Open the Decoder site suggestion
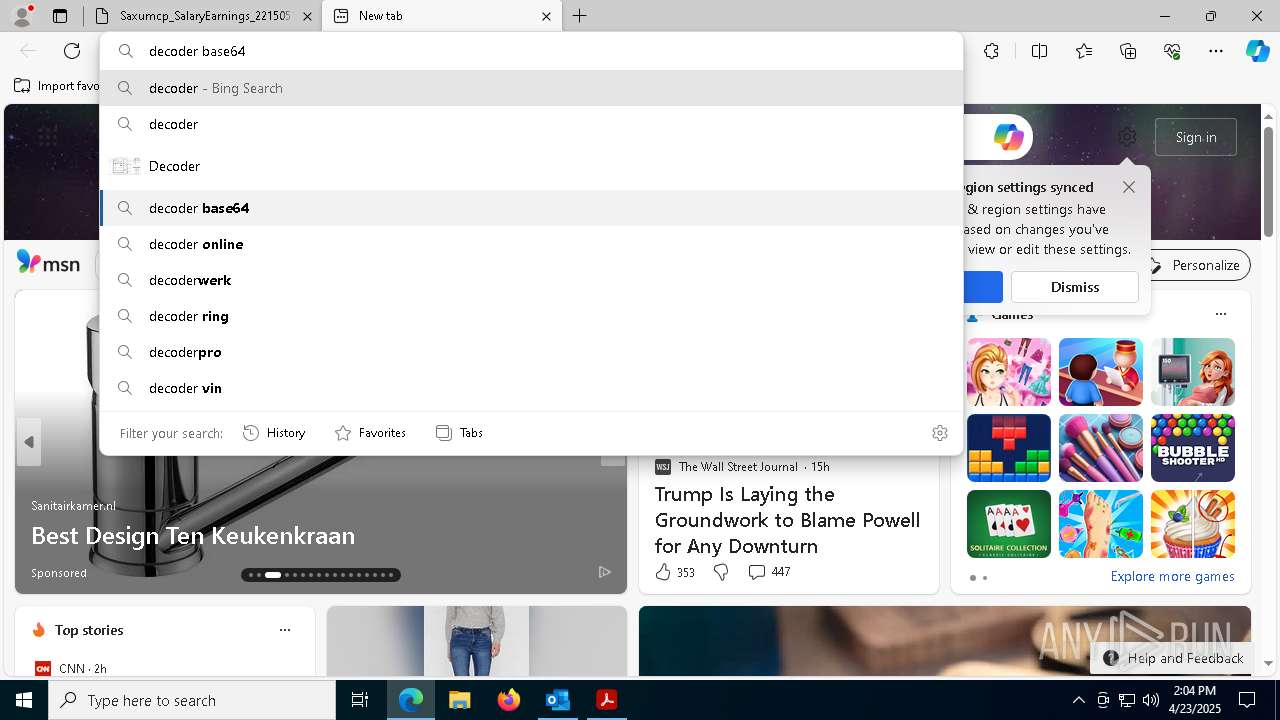Screen dimensions: 1280x720 tap(531, 166)
